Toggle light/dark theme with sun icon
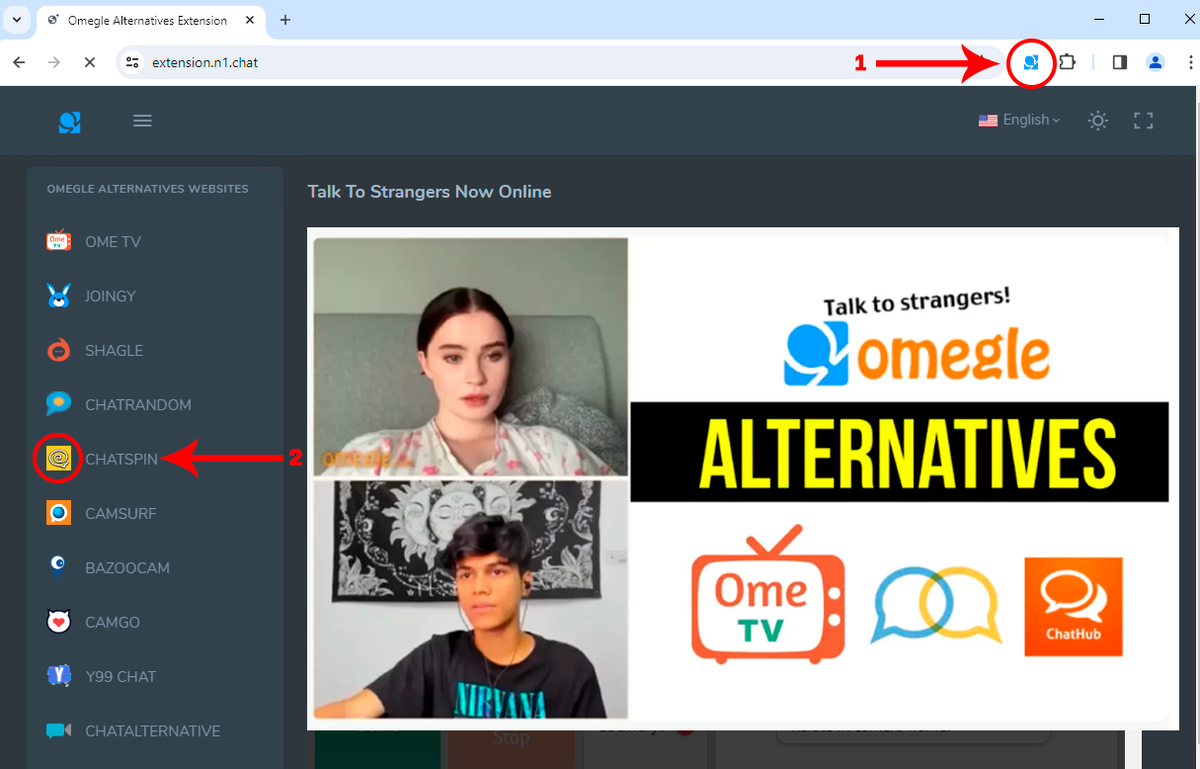 tap(1097, 120)
